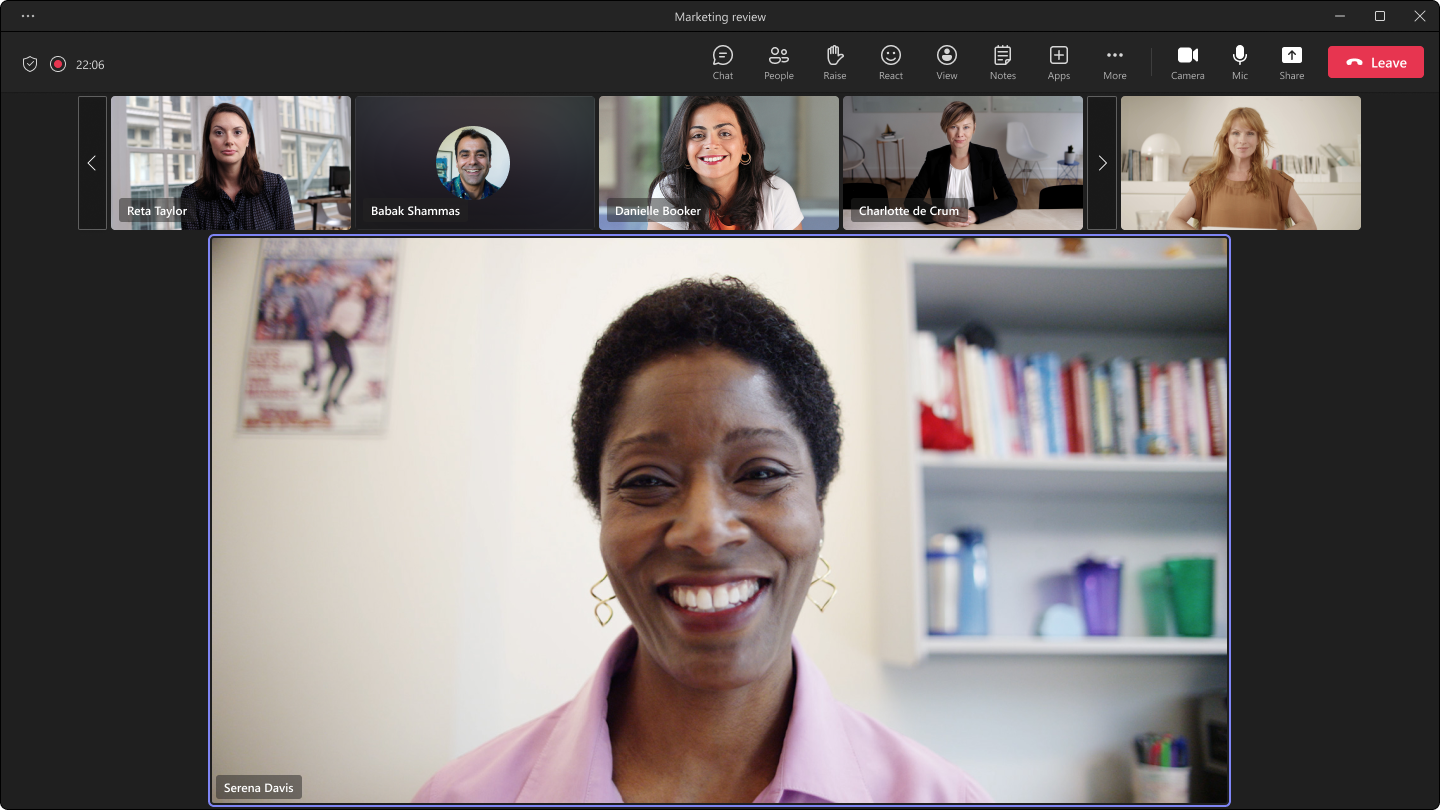The width and height of the screenshot is (1440, 810).
Task: Open meeting Notes
Action: tap(1002, 61)
